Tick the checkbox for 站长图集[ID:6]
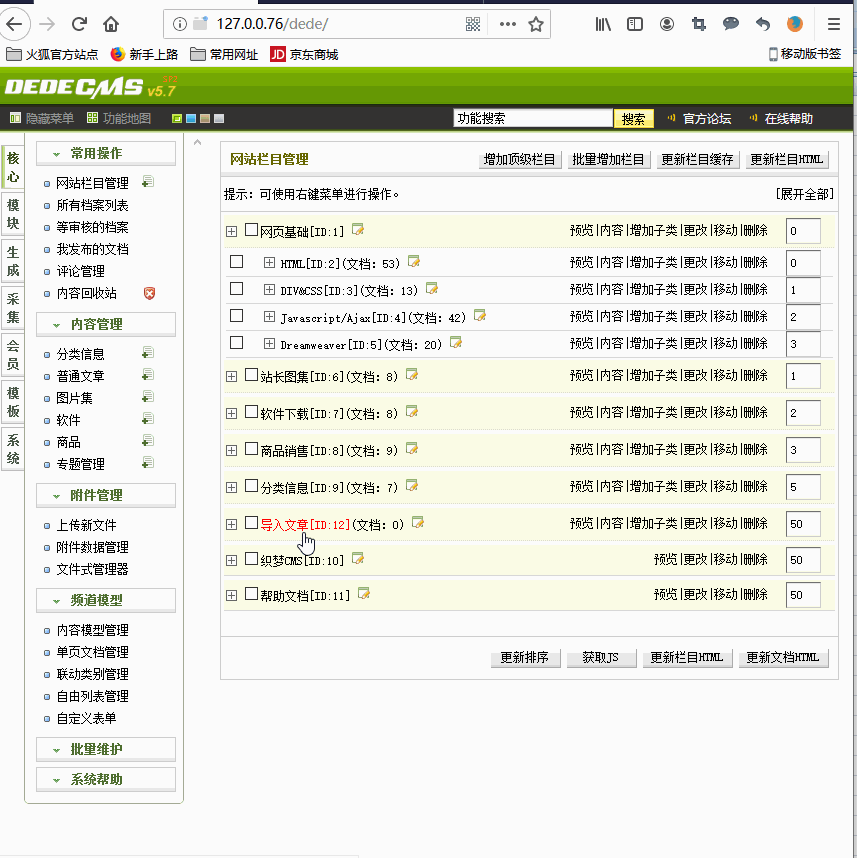 coord(250,376)
